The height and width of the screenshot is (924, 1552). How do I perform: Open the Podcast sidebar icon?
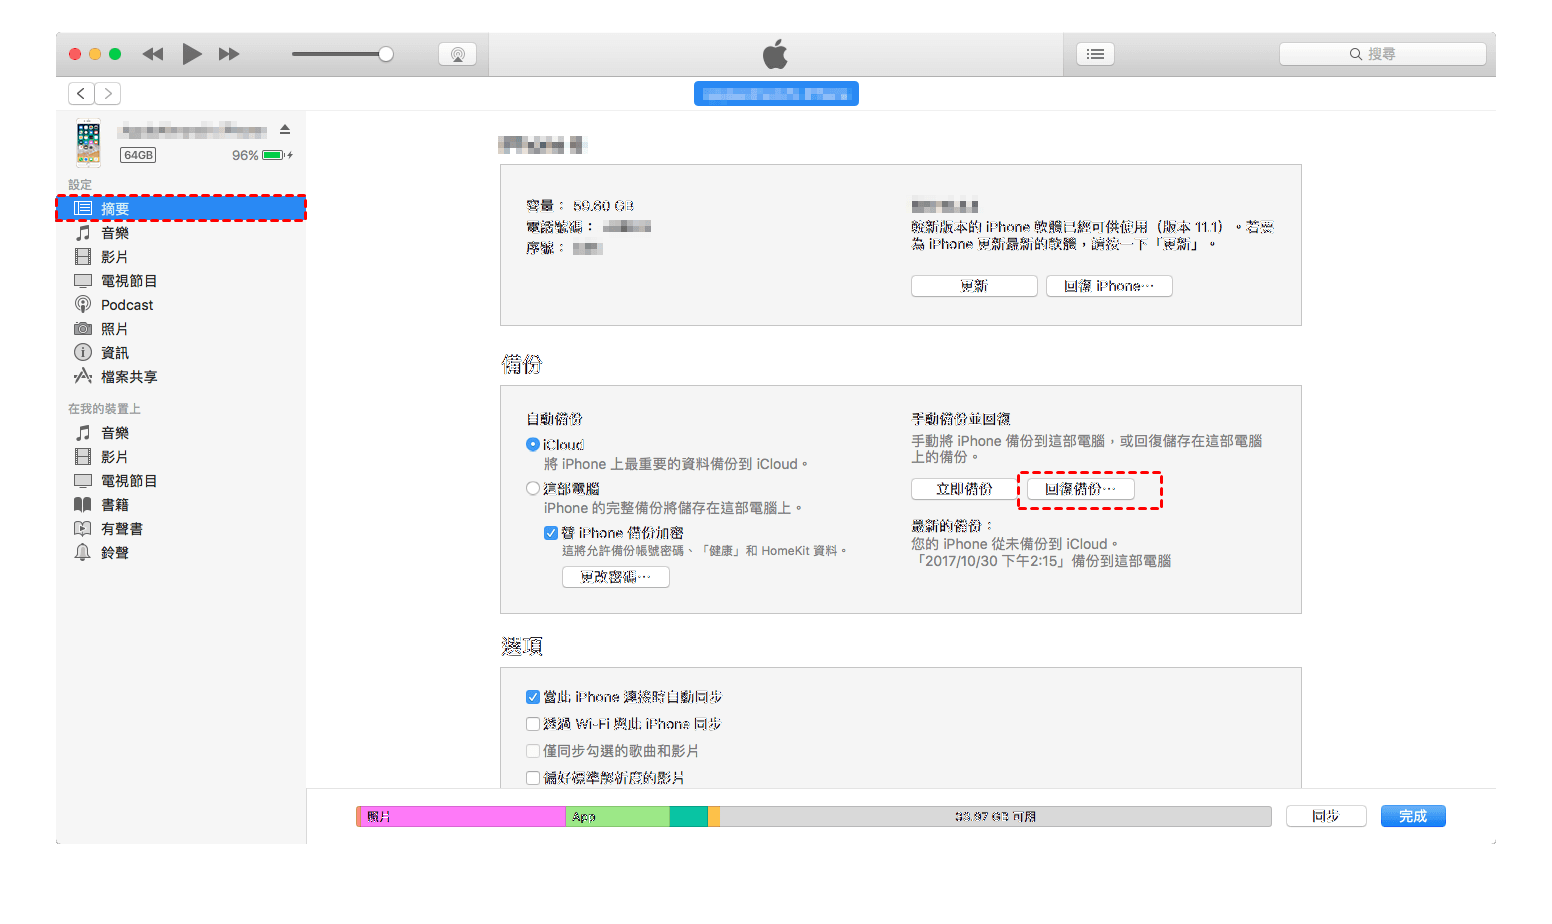[x=83, y=305]
